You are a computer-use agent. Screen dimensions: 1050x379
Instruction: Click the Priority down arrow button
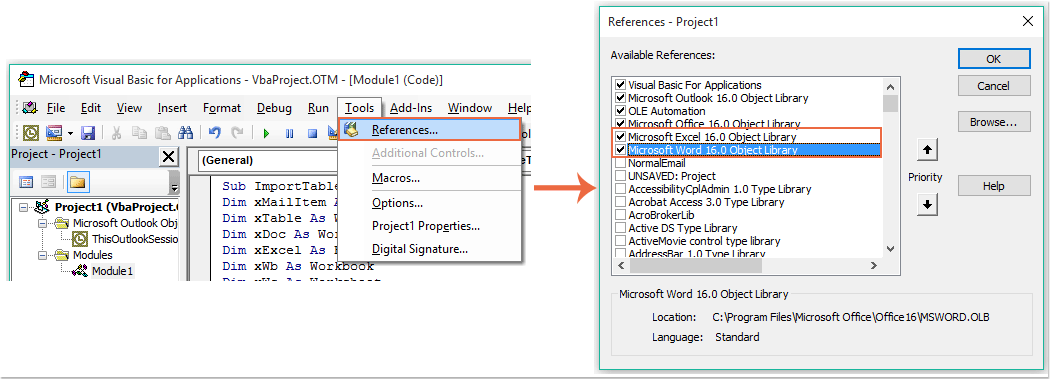point(927,205)
